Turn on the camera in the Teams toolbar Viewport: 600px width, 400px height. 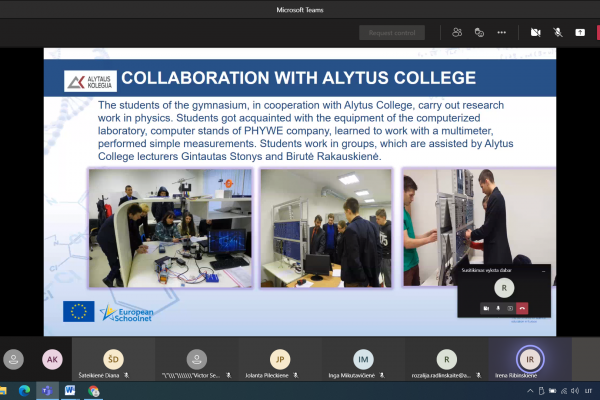535,33
